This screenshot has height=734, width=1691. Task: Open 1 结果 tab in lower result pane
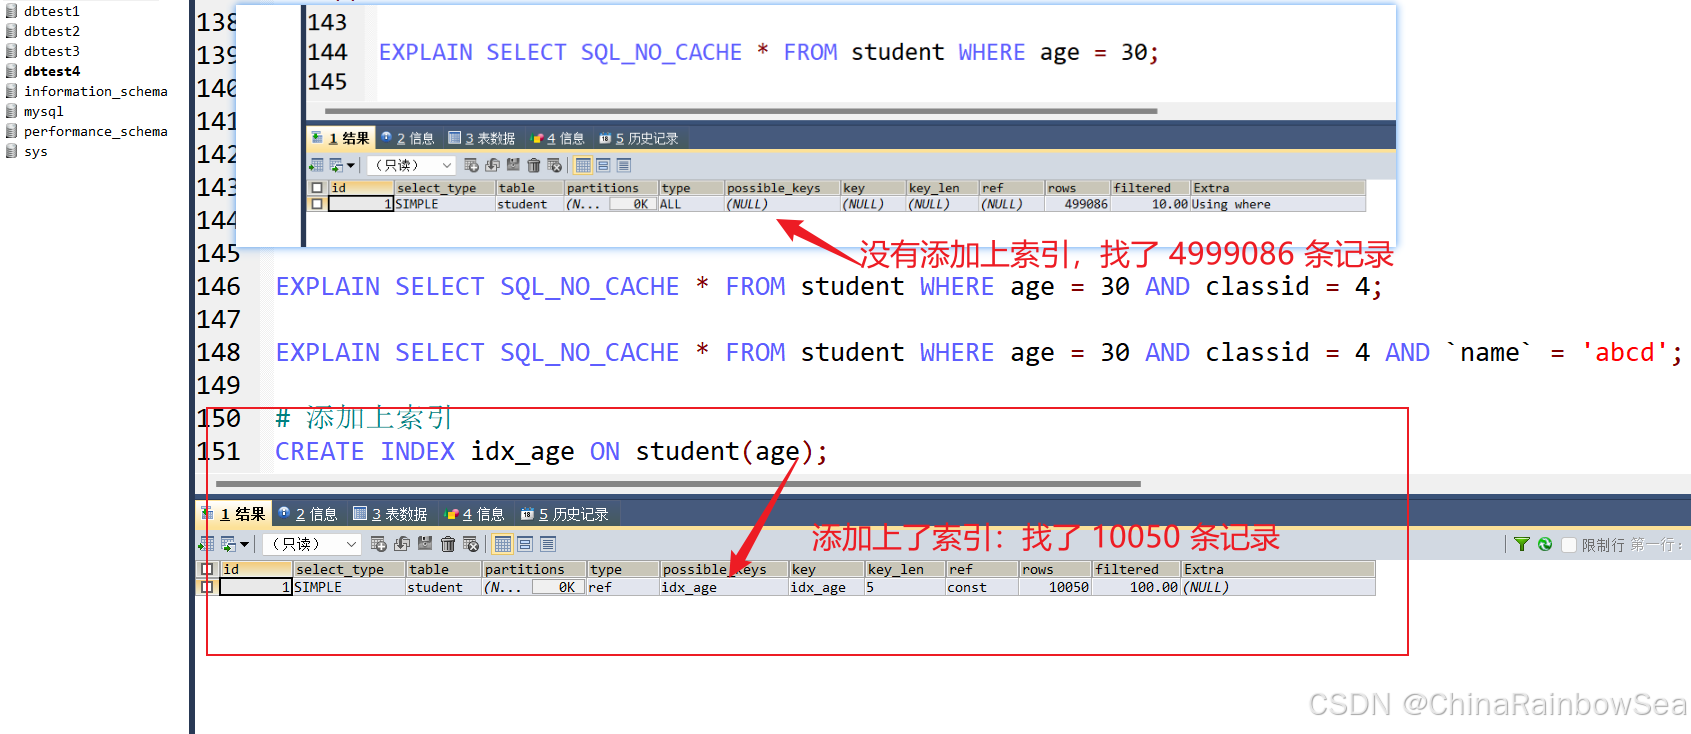pyautogui.click(x=233, y=514)
